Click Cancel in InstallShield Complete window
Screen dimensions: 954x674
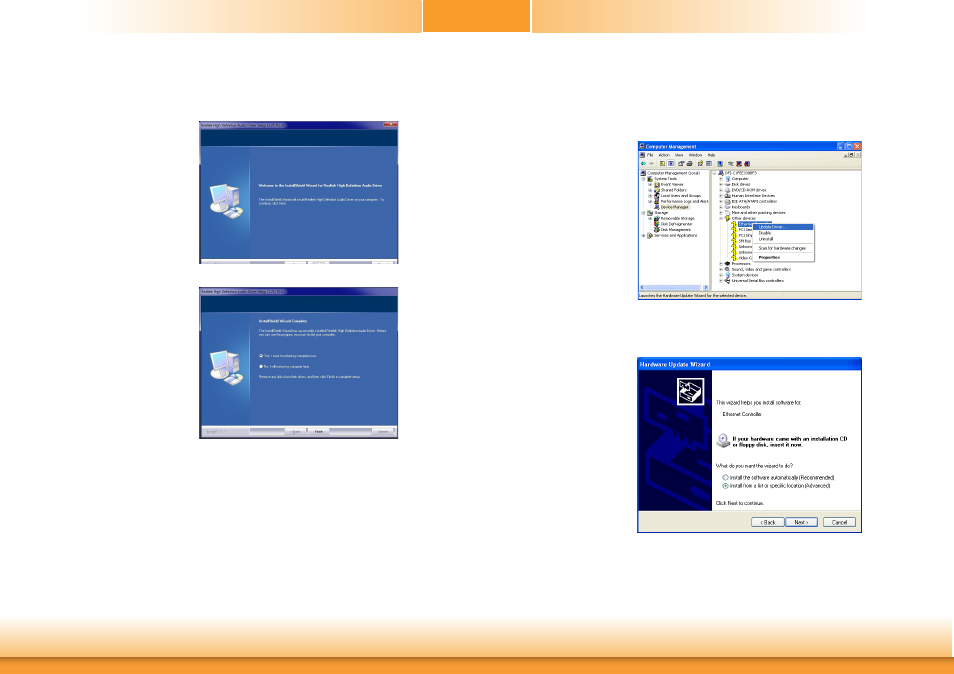pos(382,431)
